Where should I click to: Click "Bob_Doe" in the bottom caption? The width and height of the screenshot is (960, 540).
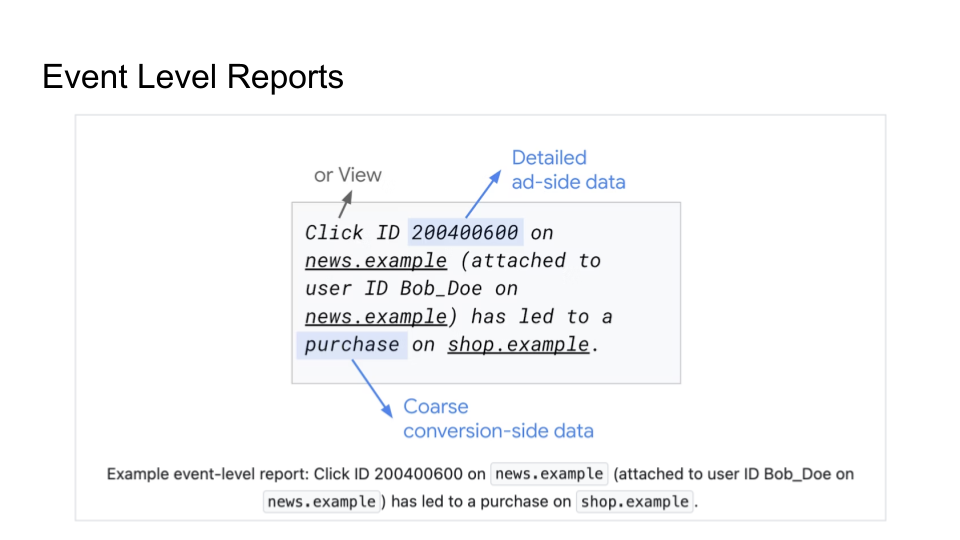click(795, 474)
